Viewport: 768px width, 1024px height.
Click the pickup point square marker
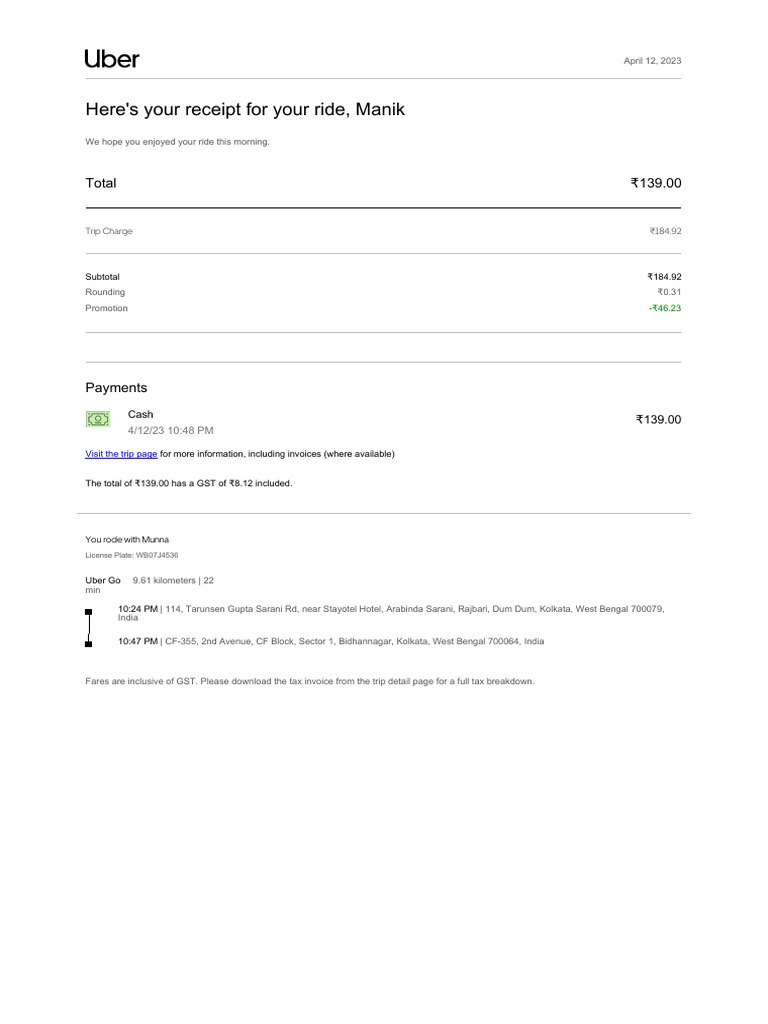tap(89, 611)
